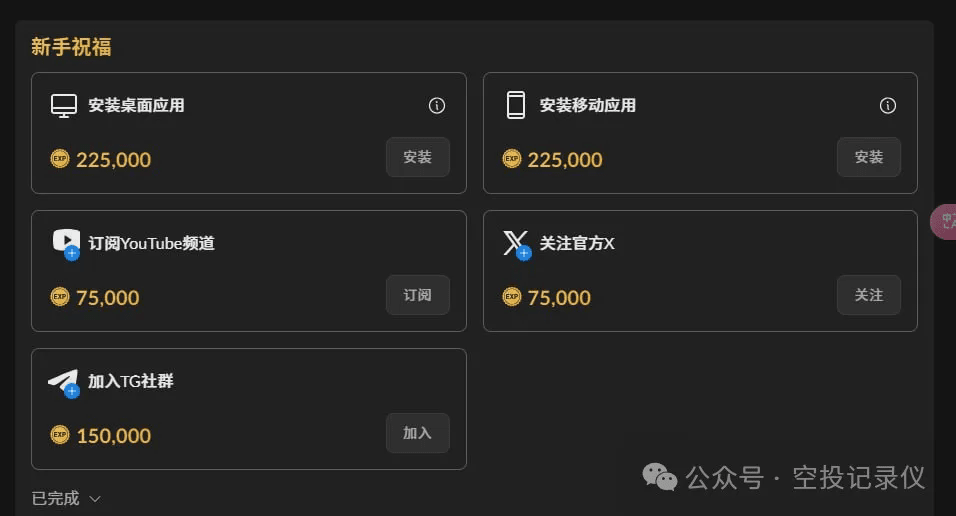
Task: Subscribe with the 订阅 button
Action: (x=418, y=295)
